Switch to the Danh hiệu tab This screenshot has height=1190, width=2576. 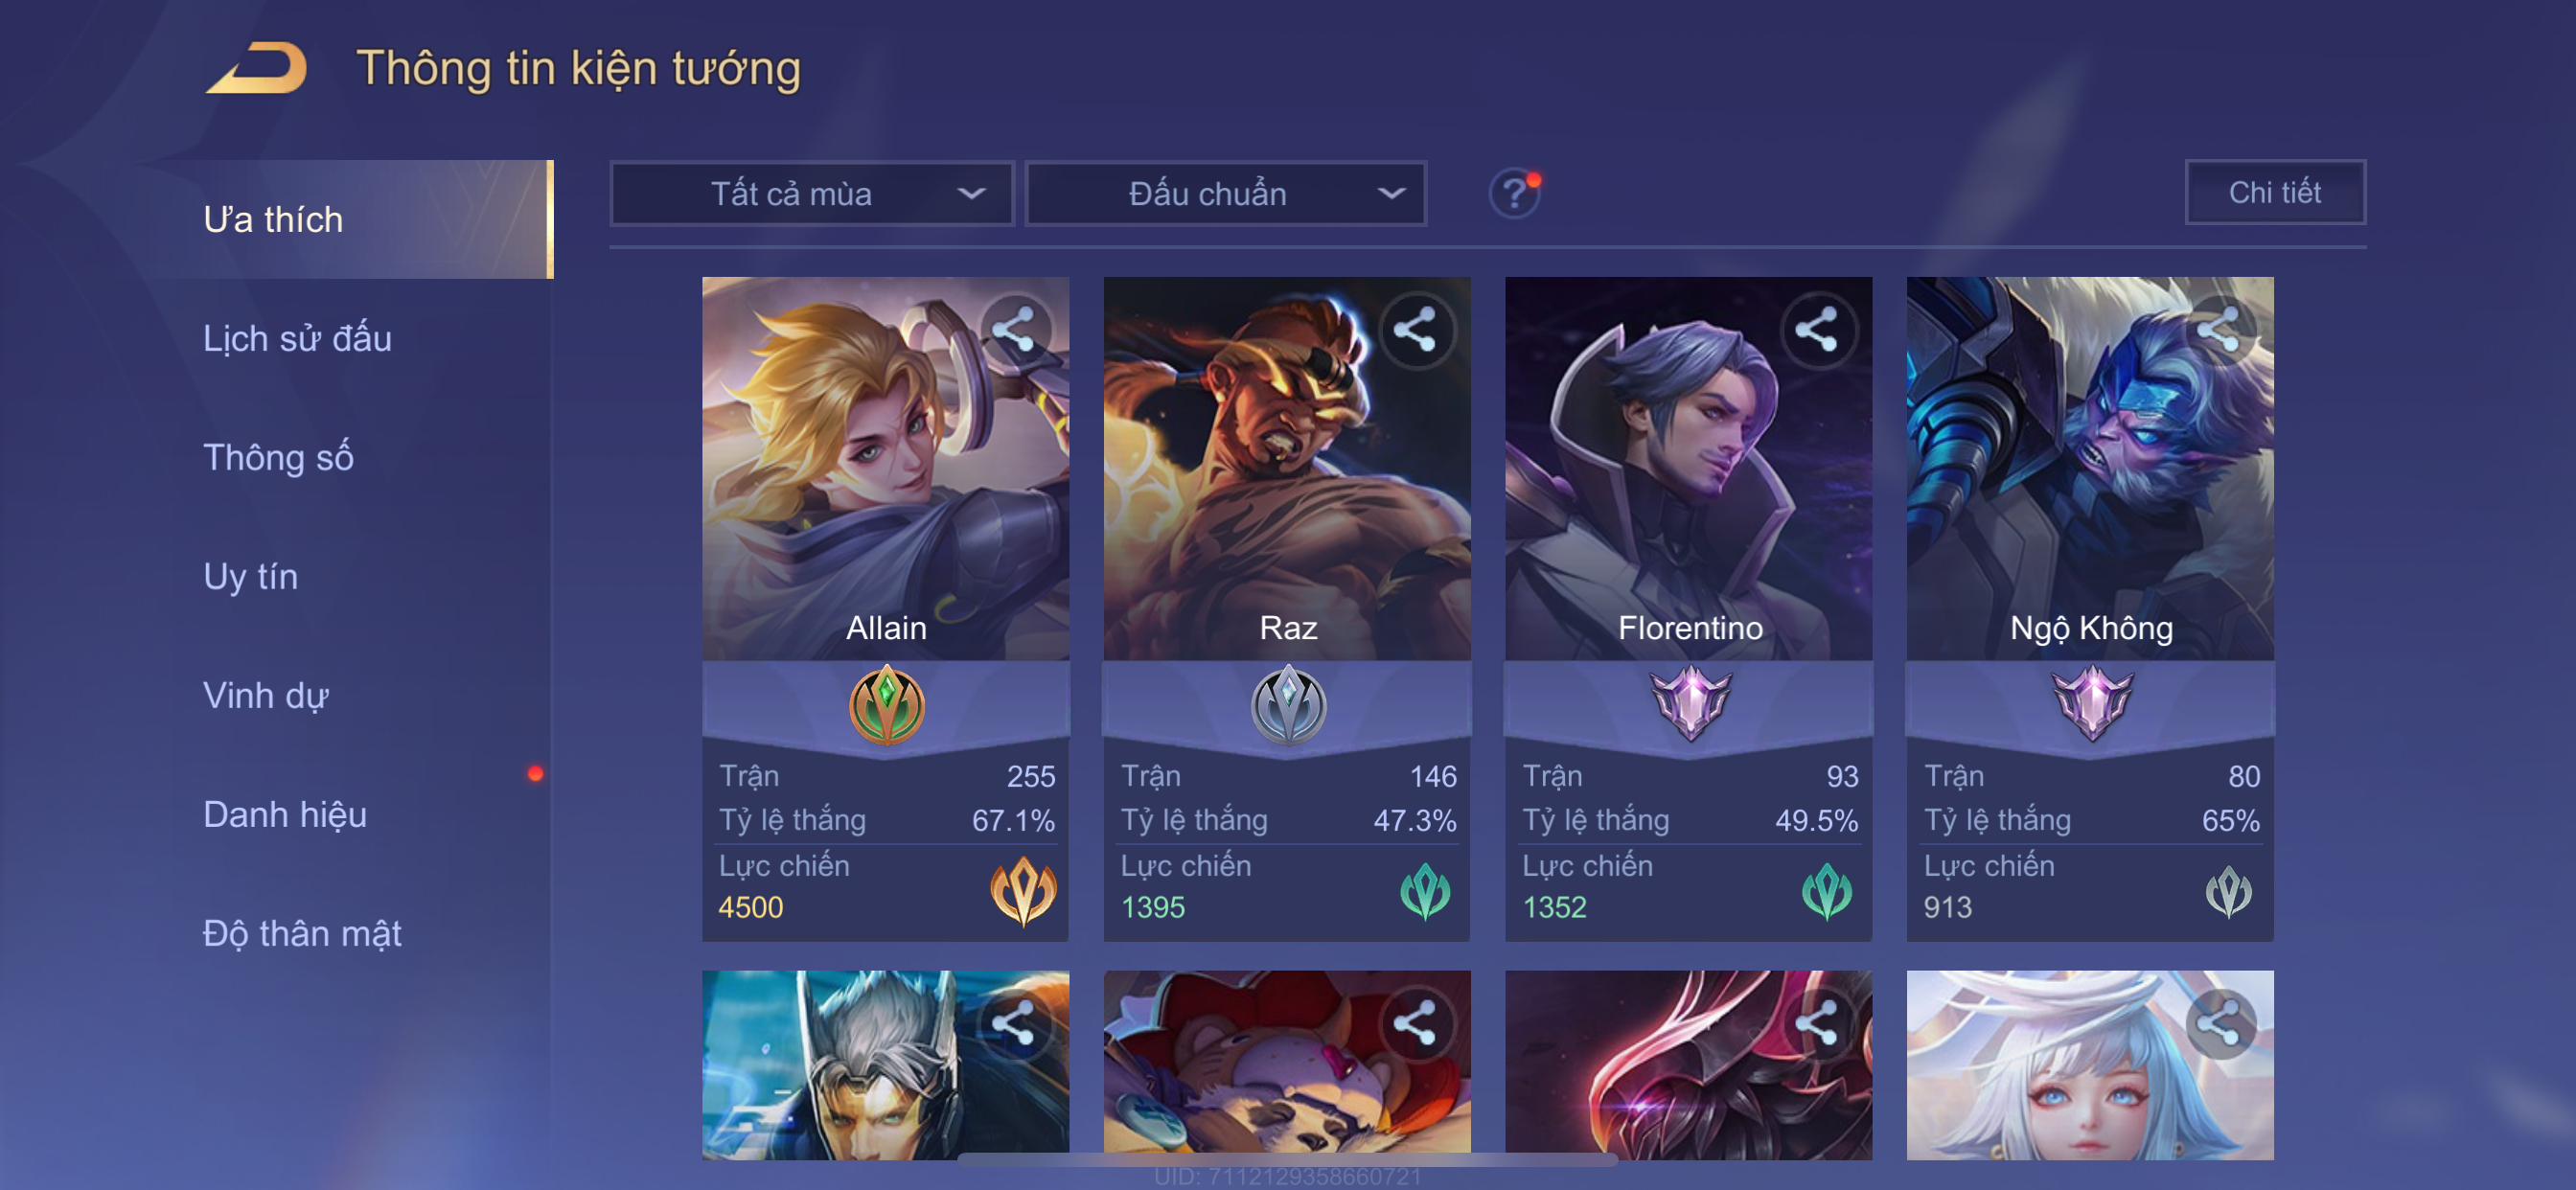coord(285,814)
